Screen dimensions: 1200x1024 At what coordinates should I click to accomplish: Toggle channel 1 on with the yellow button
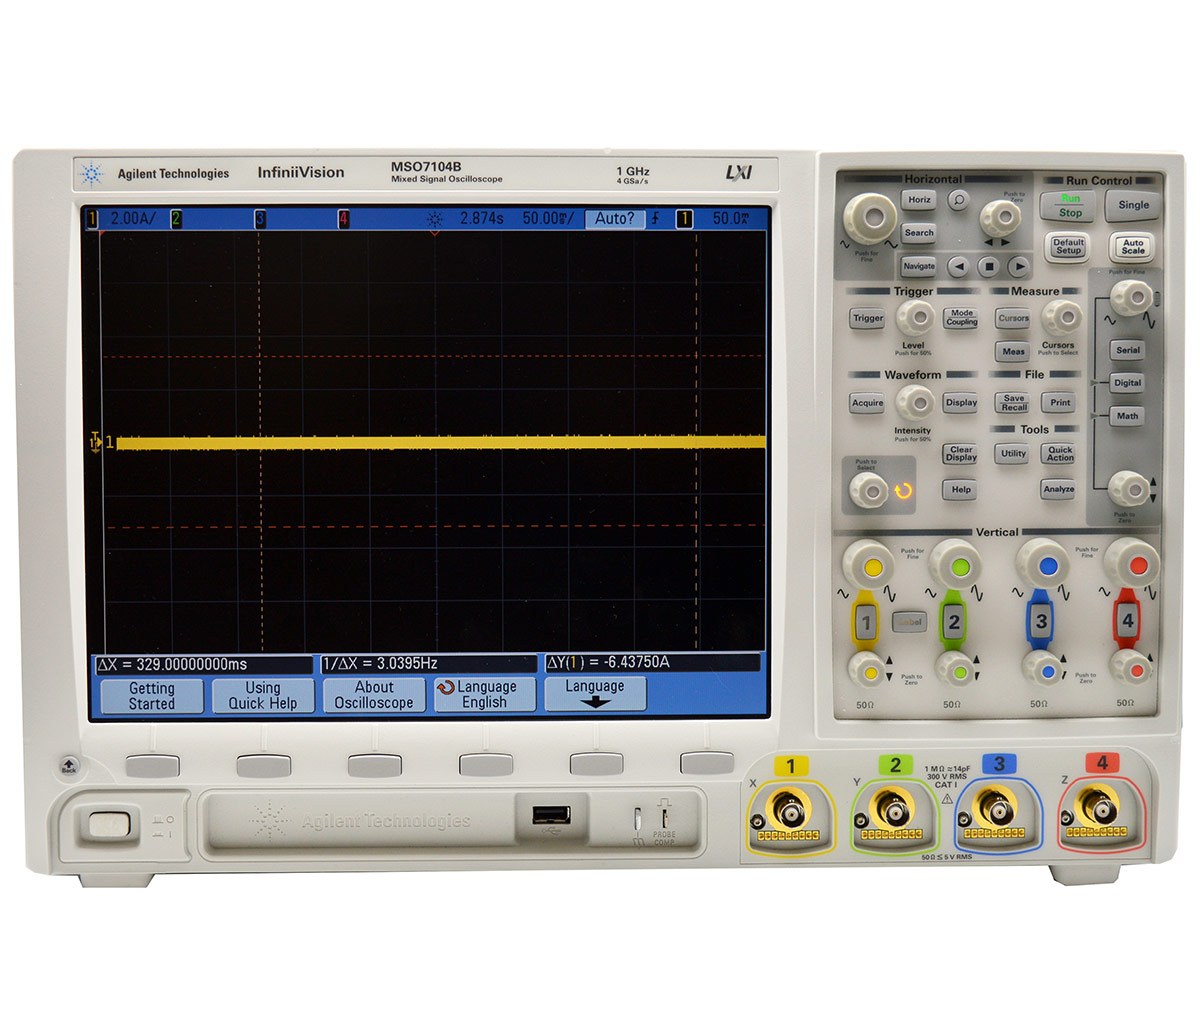[x=866, y=623]
